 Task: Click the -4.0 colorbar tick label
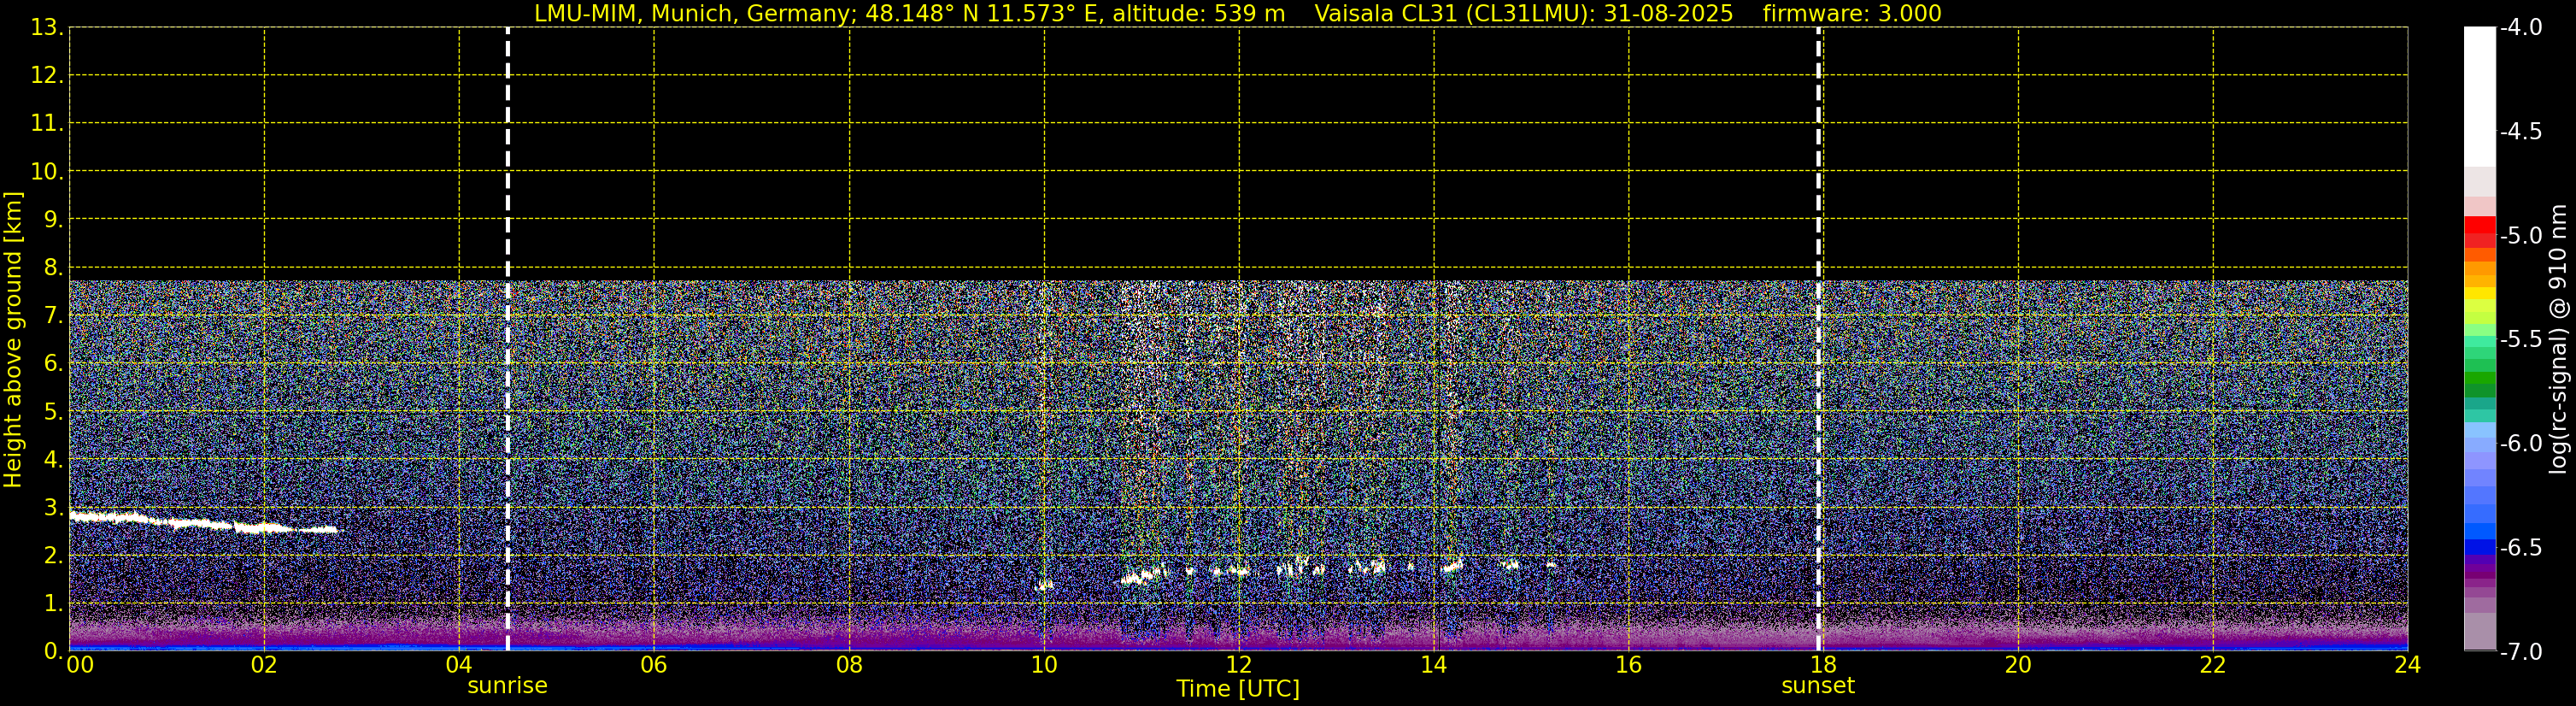tap(2520, 28)
